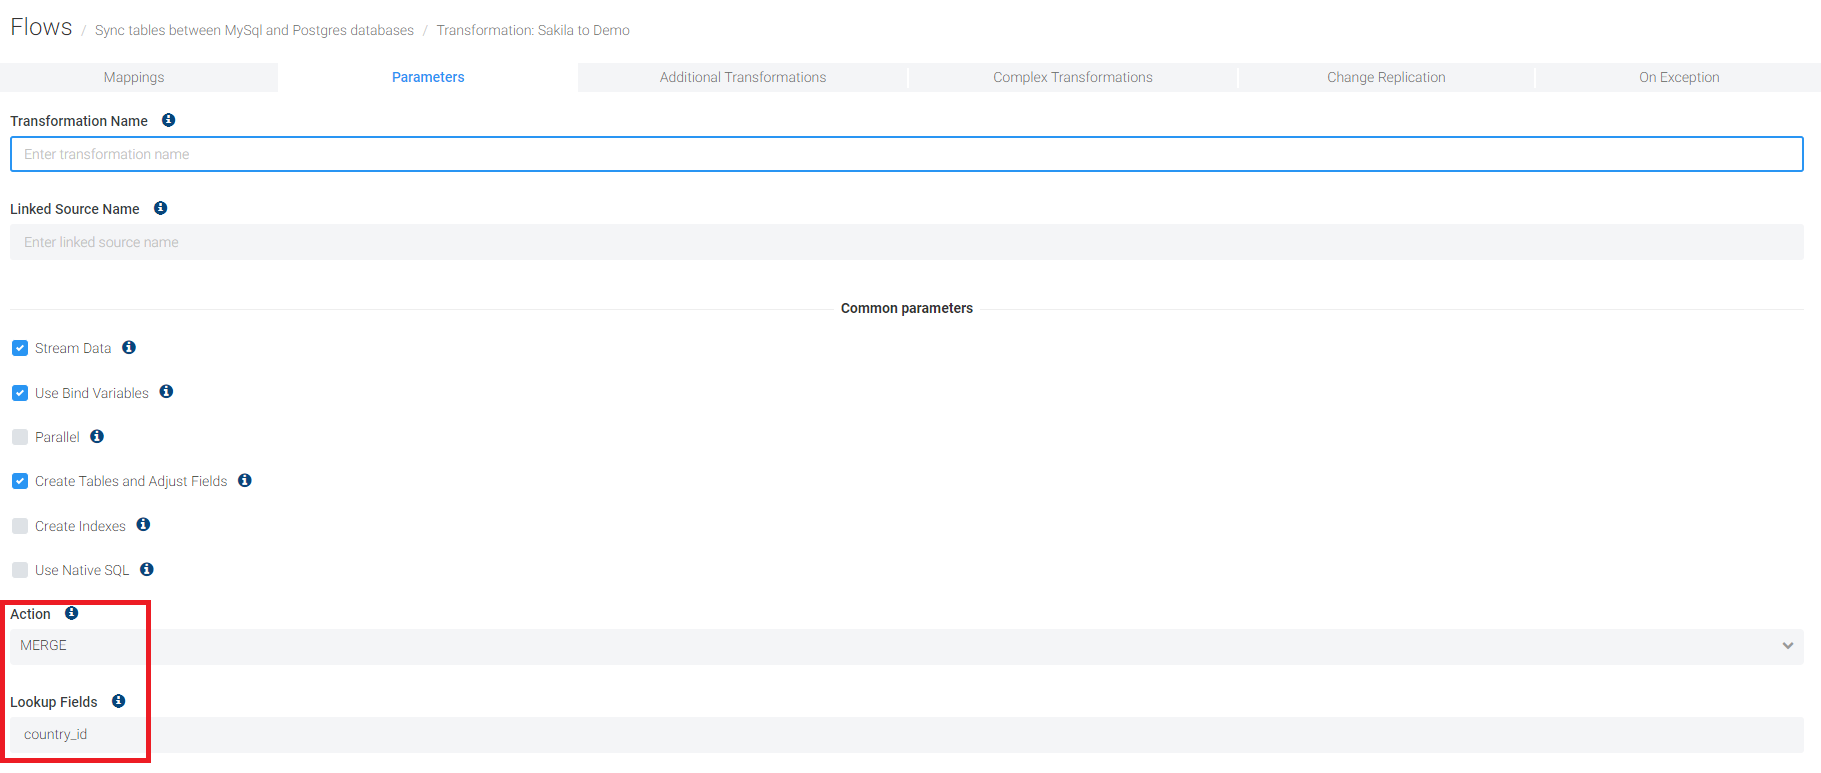Enable the Parallel checkbox
The image size is (1821, 773).
coord(20,437)
